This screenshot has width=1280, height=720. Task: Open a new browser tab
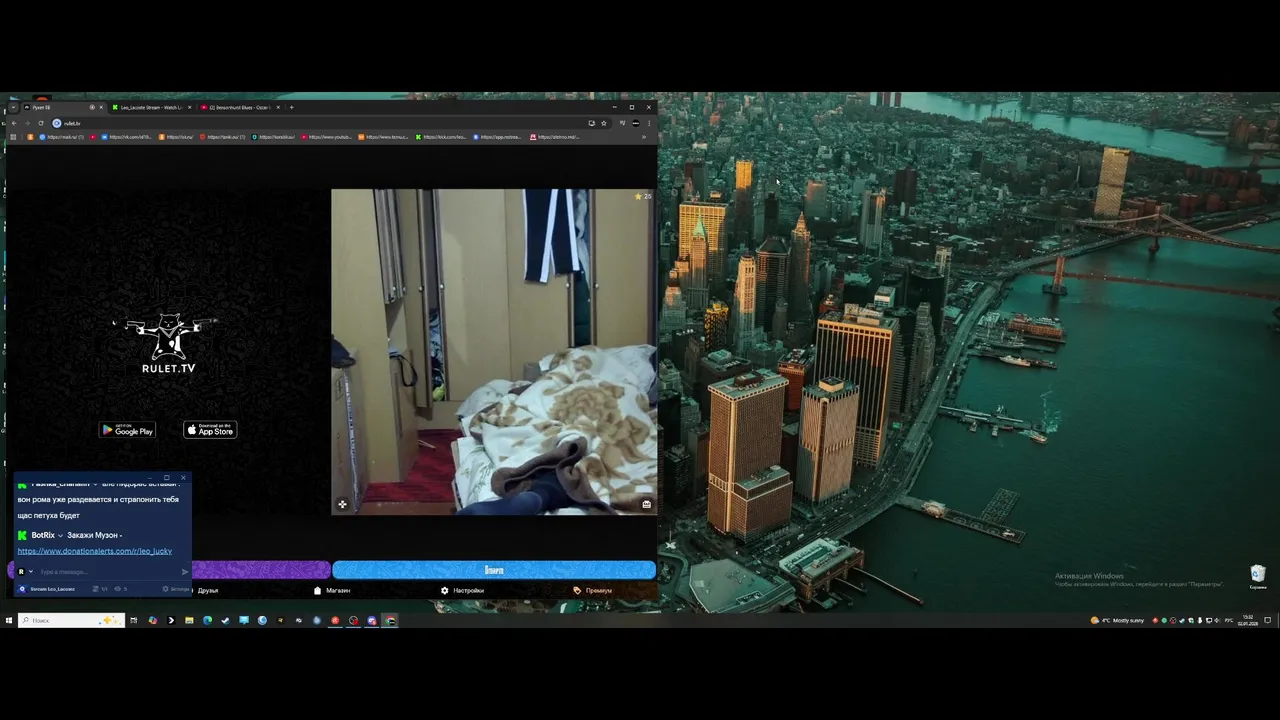[x=291, y=107]
